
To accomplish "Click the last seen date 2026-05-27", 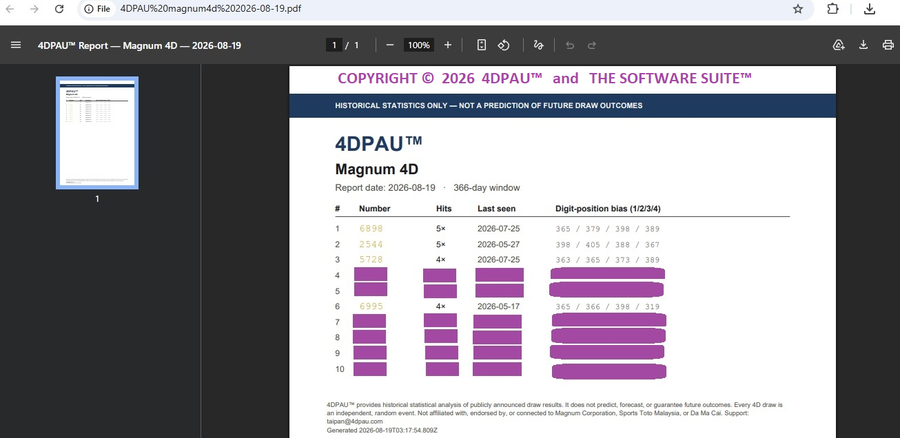I will (x=499, y=245).
